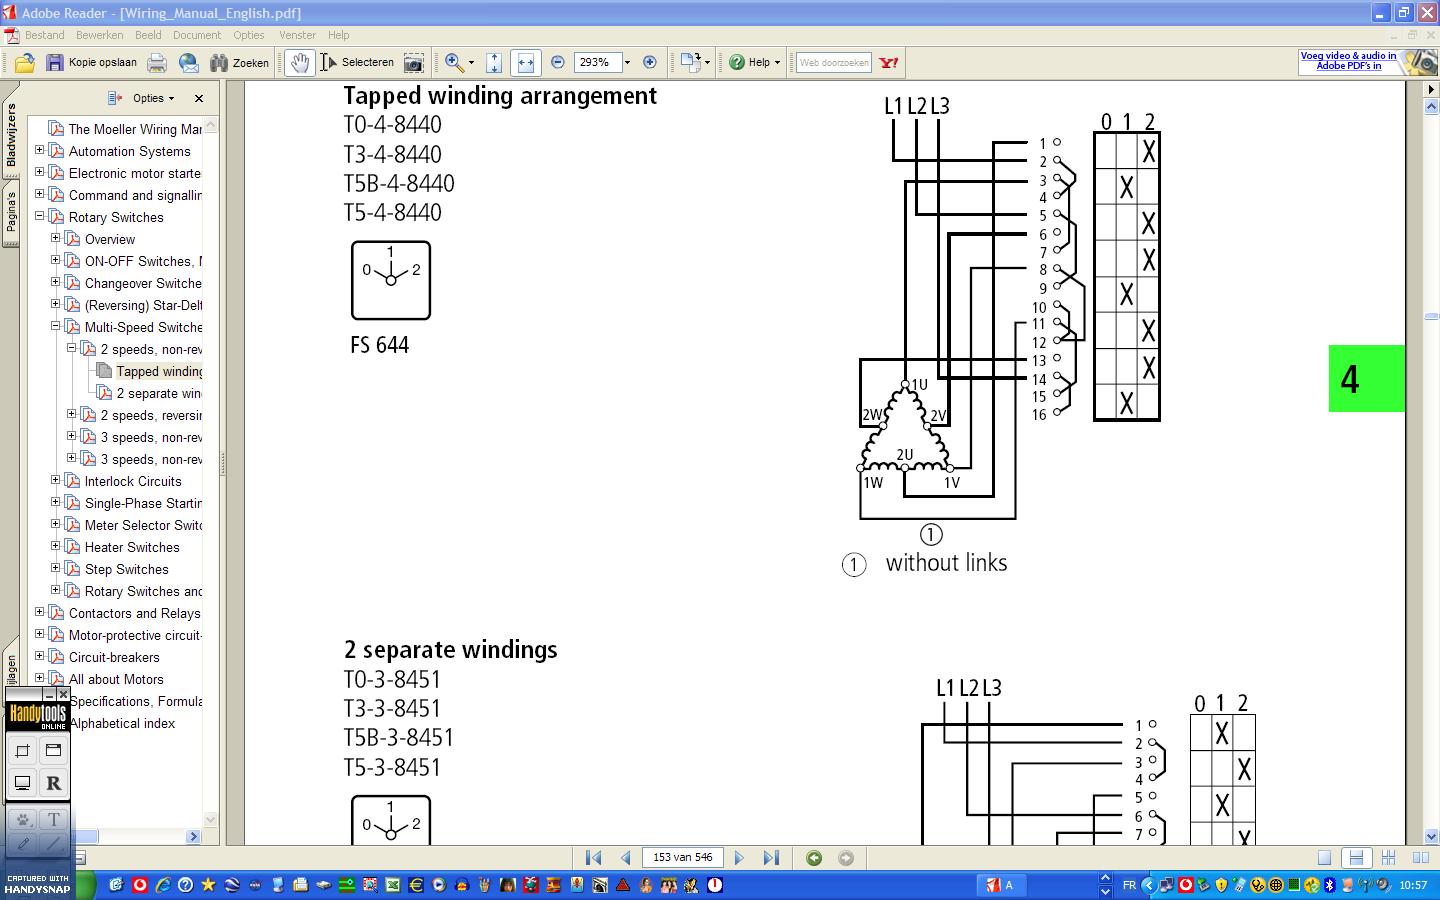Activate Fit Width view button

pos(525,62)
